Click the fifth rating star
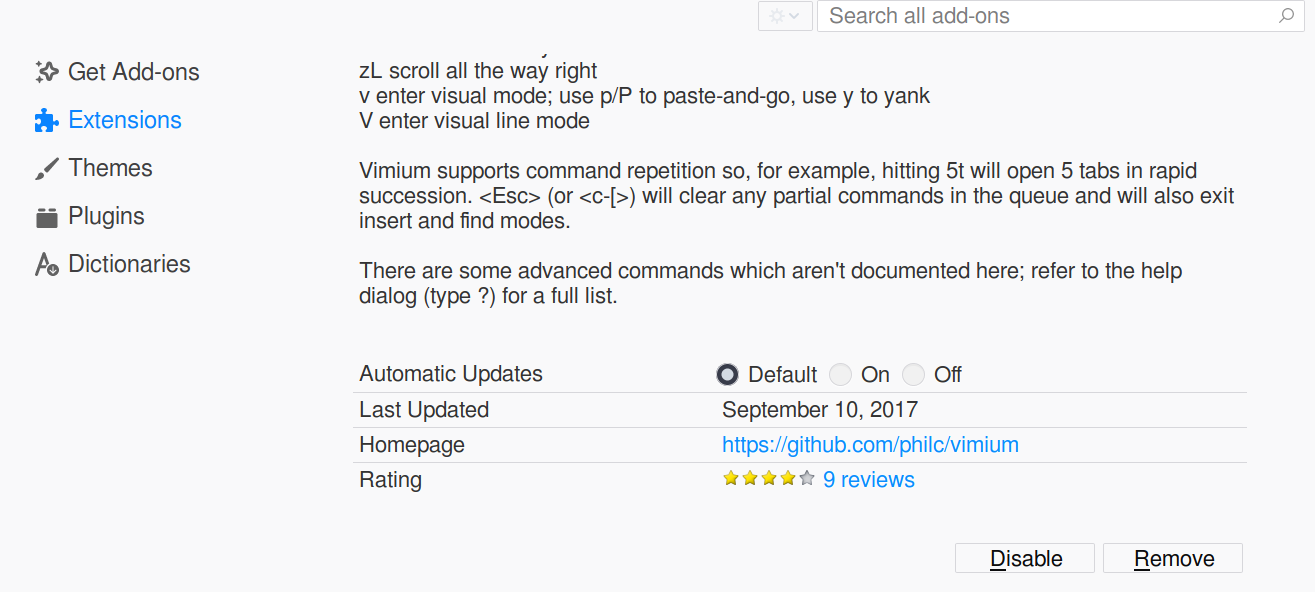The image size is (1315, 592). click(805, 478)
